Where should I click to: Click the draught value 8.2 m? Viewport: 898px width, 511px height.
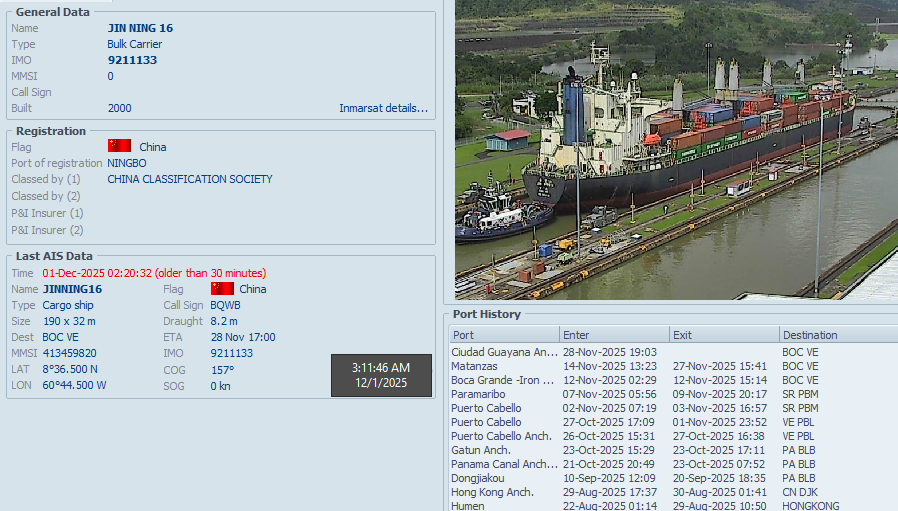point(223,321)
